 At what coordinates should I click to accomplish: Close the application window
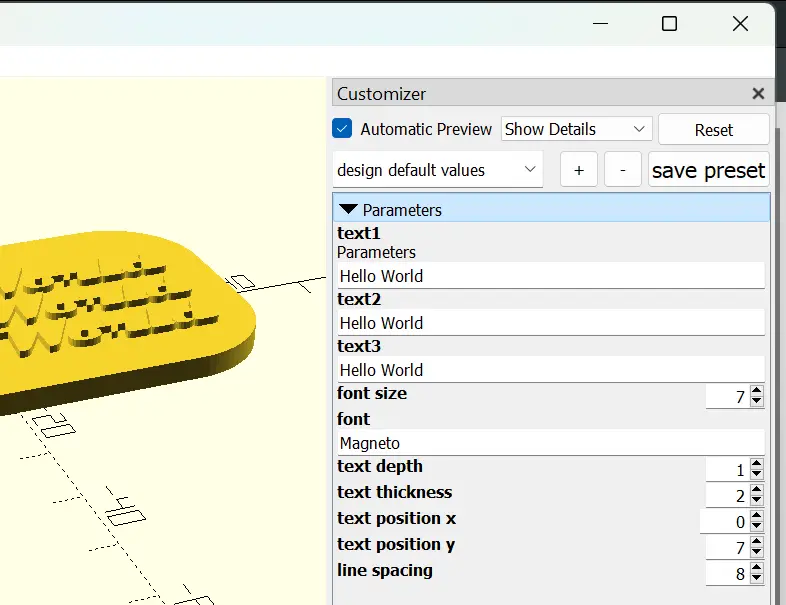coord(740,24)
